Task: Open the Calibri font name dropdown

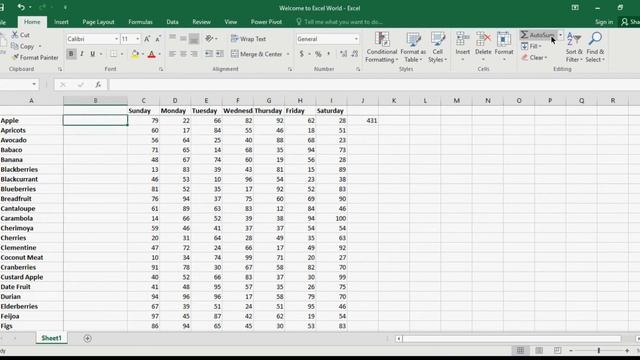Action: [x=116, y=39]
